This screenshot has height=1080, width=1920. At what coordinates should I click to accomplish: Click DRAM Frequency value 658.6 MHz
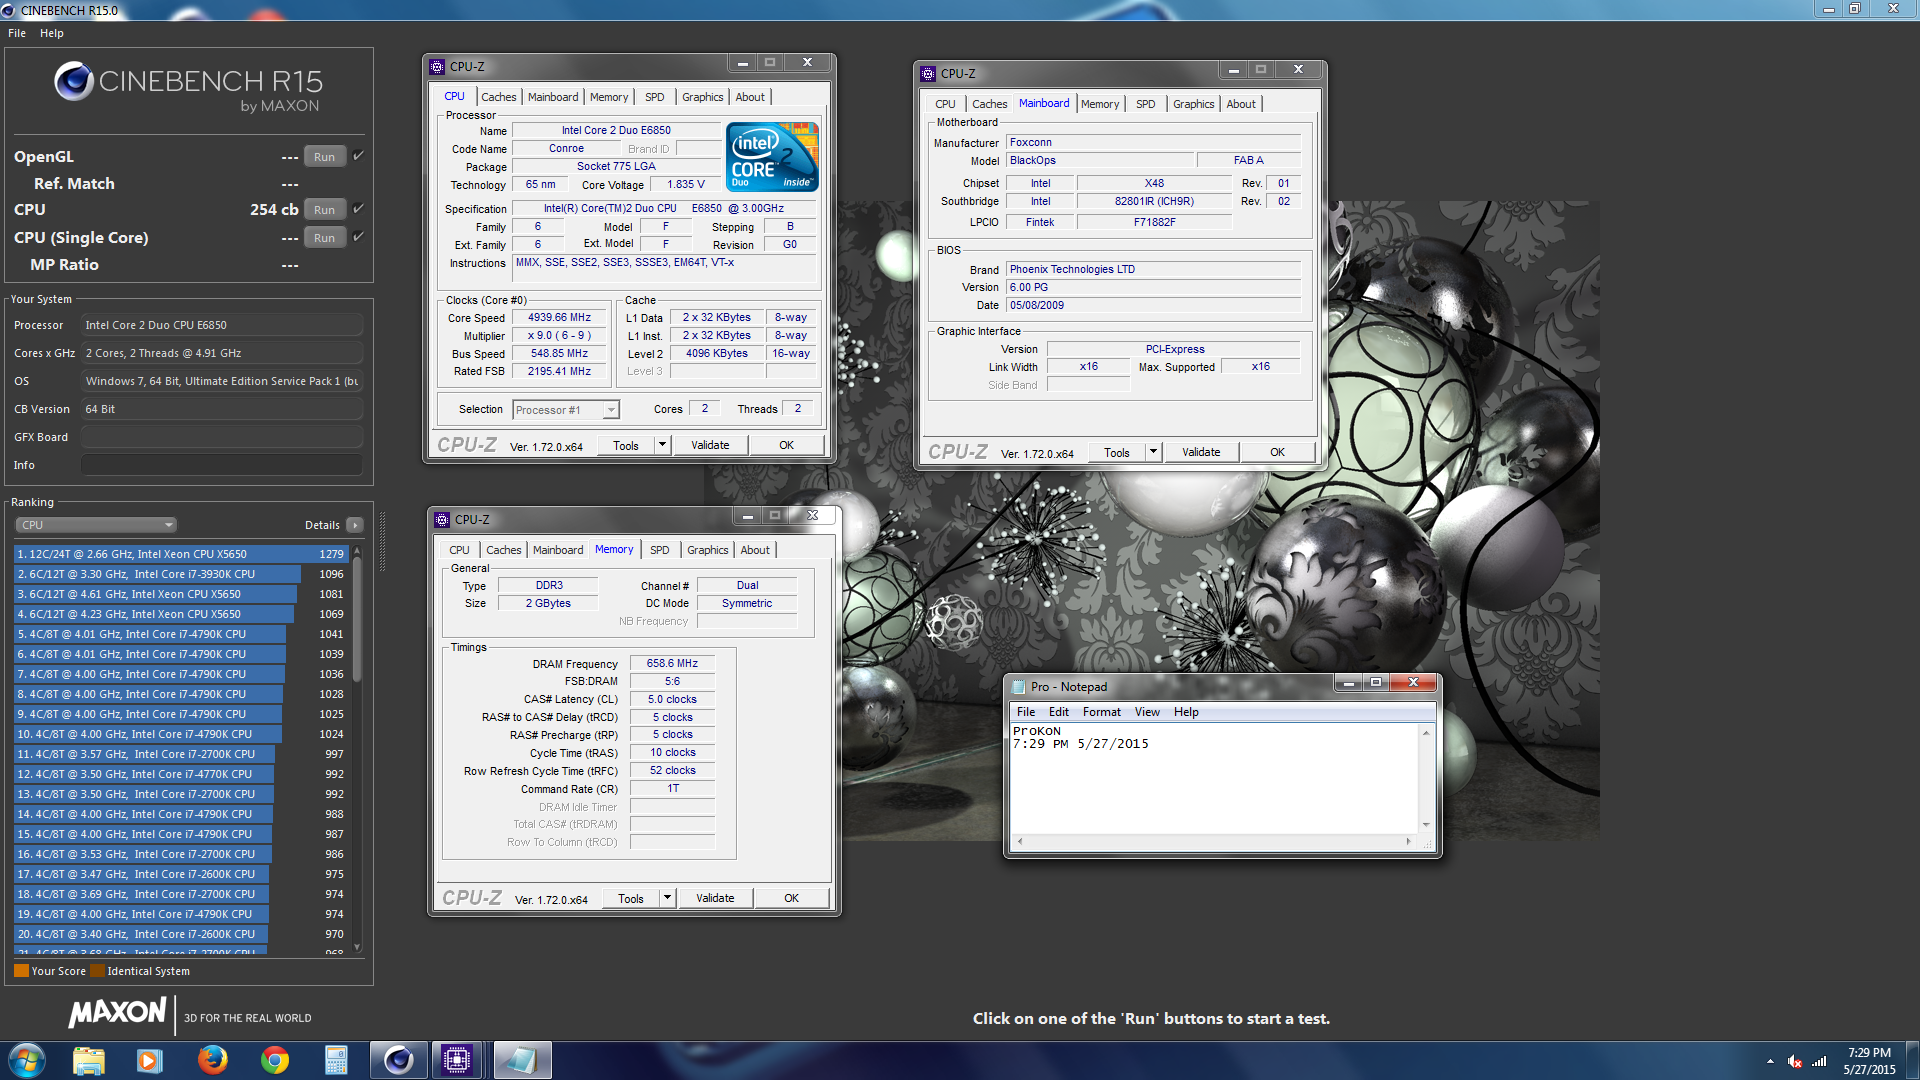[672, 663]
